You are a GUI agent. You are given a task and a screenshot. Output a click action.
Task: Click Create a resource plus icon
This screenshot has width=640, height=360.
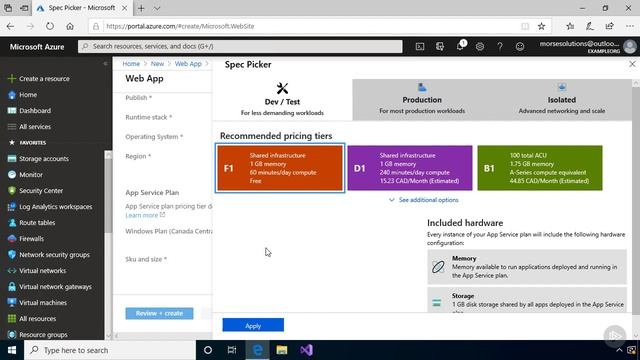(12, 78)
